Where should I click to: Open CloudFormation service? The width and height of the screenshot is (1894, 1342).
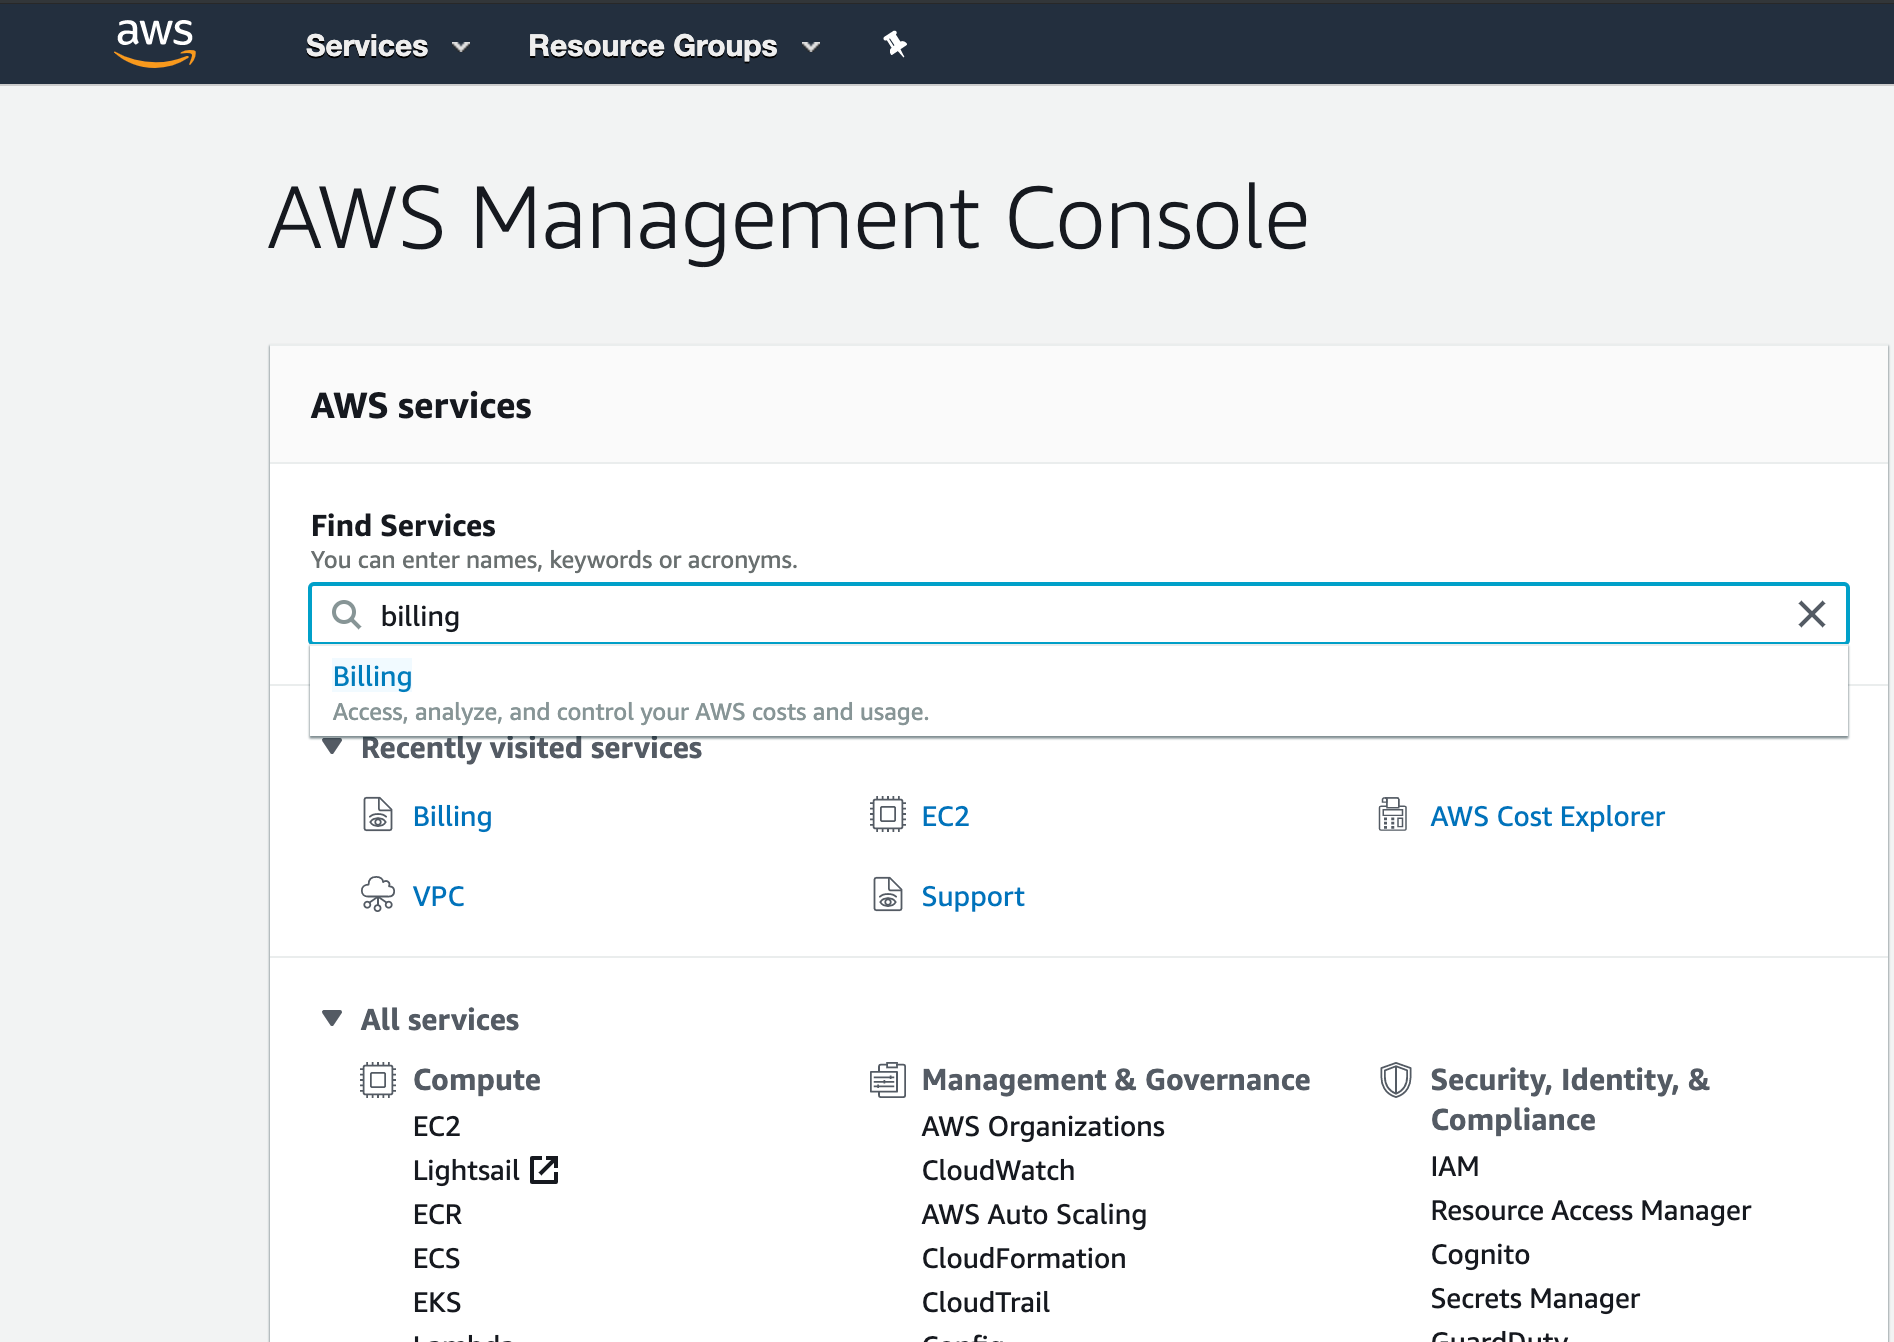click(x=1023, y=1258)
